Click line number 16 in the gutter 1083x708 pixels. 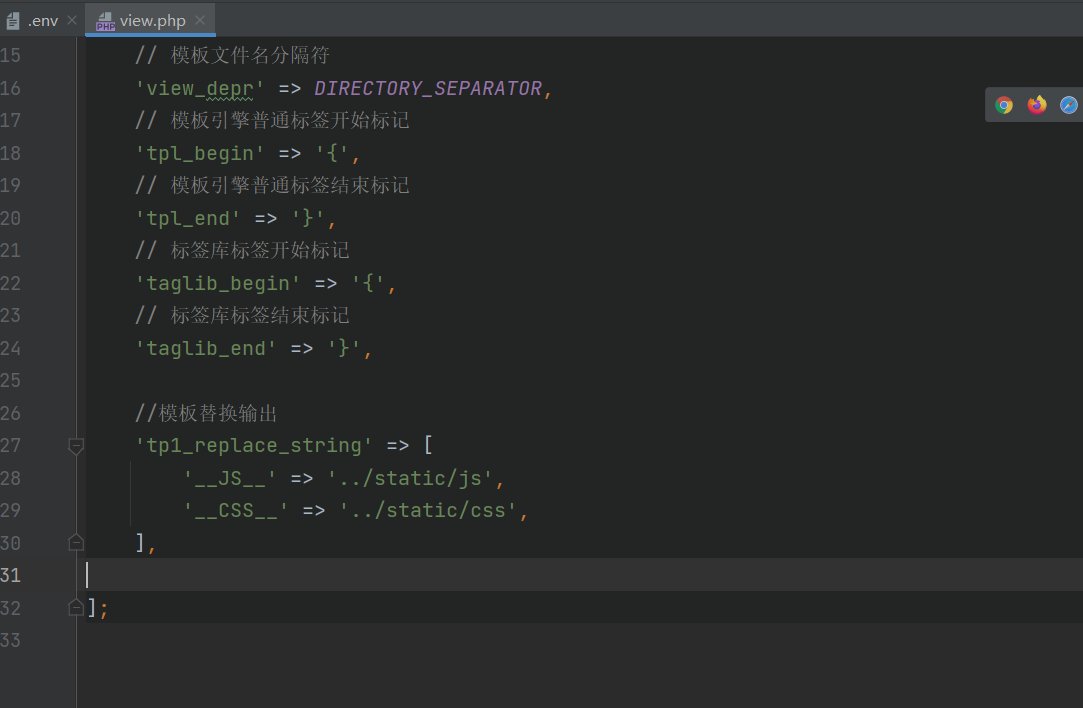11,89
